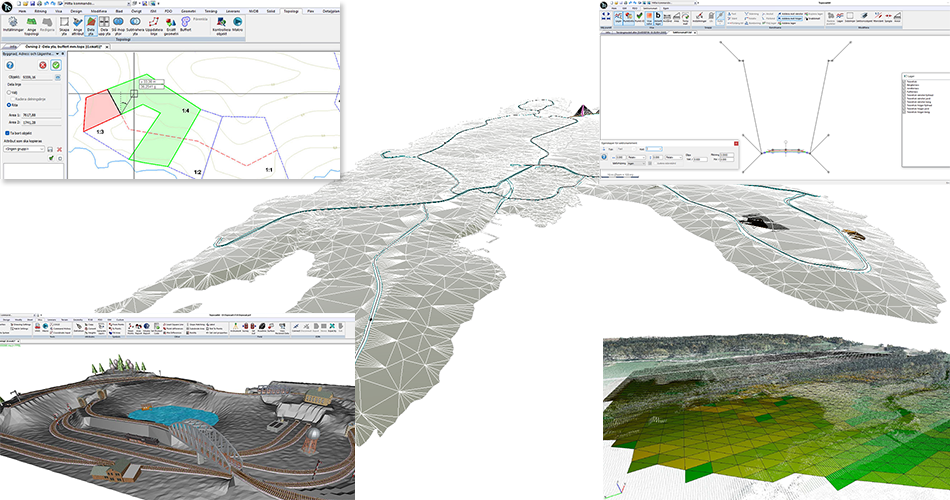
Task: Click the red delete X beside group dropdown
Action: pos(59,150)
